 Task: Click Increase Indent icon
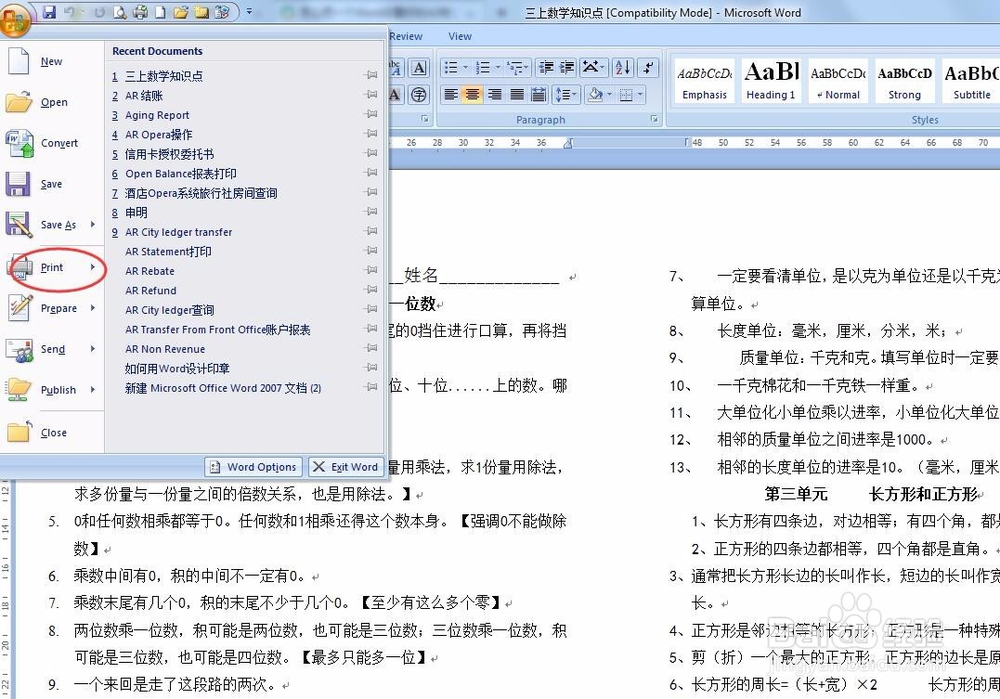click(x=567, y=67)
